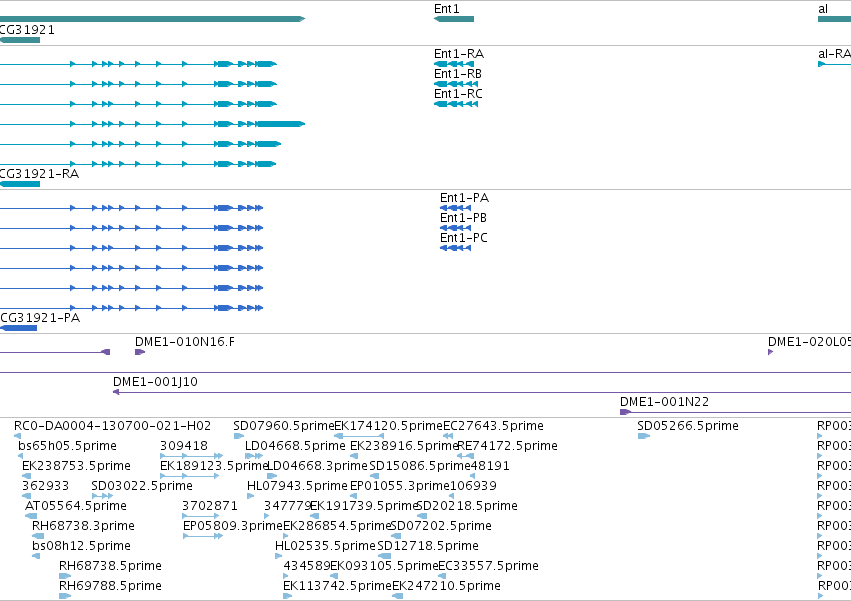Select the Ent1-PA coding sequence glyph
The width and height of the screenshot is (851, 601).
[x=455, y=208]
